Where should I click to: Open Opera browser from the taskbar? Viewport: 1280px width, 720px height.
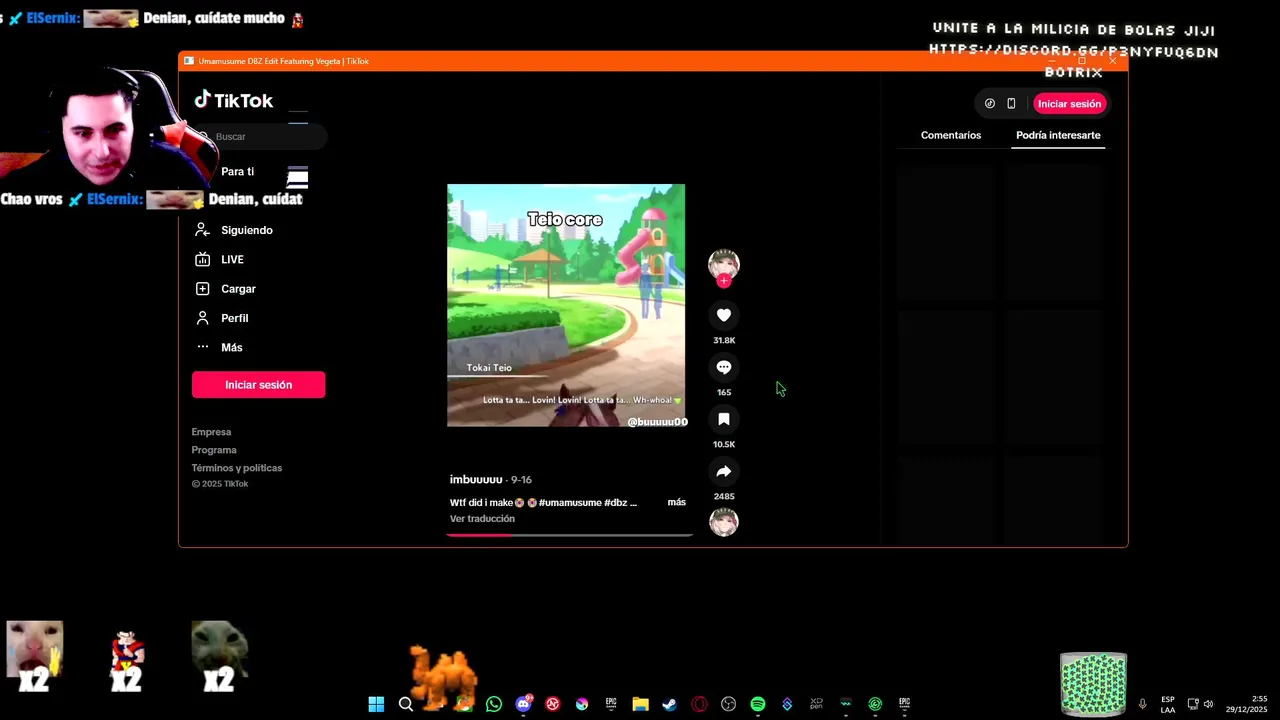699,704
